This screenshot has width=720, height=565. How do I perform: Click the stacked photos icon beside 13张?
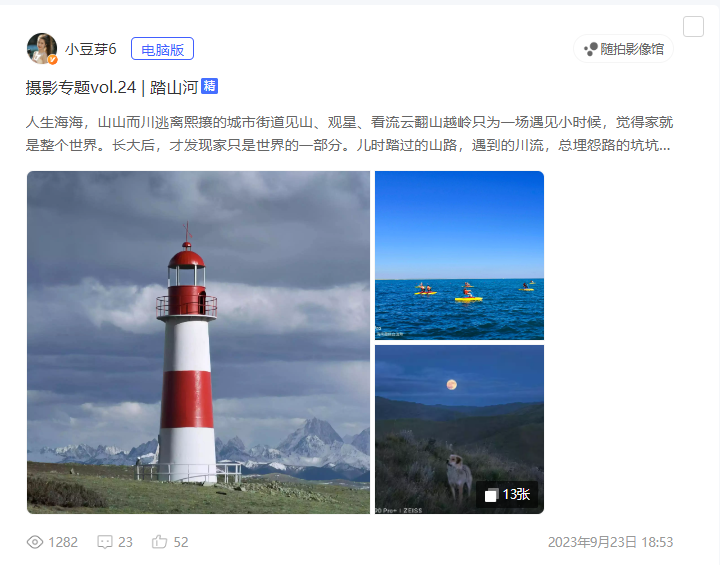click(x=491, y=495)
